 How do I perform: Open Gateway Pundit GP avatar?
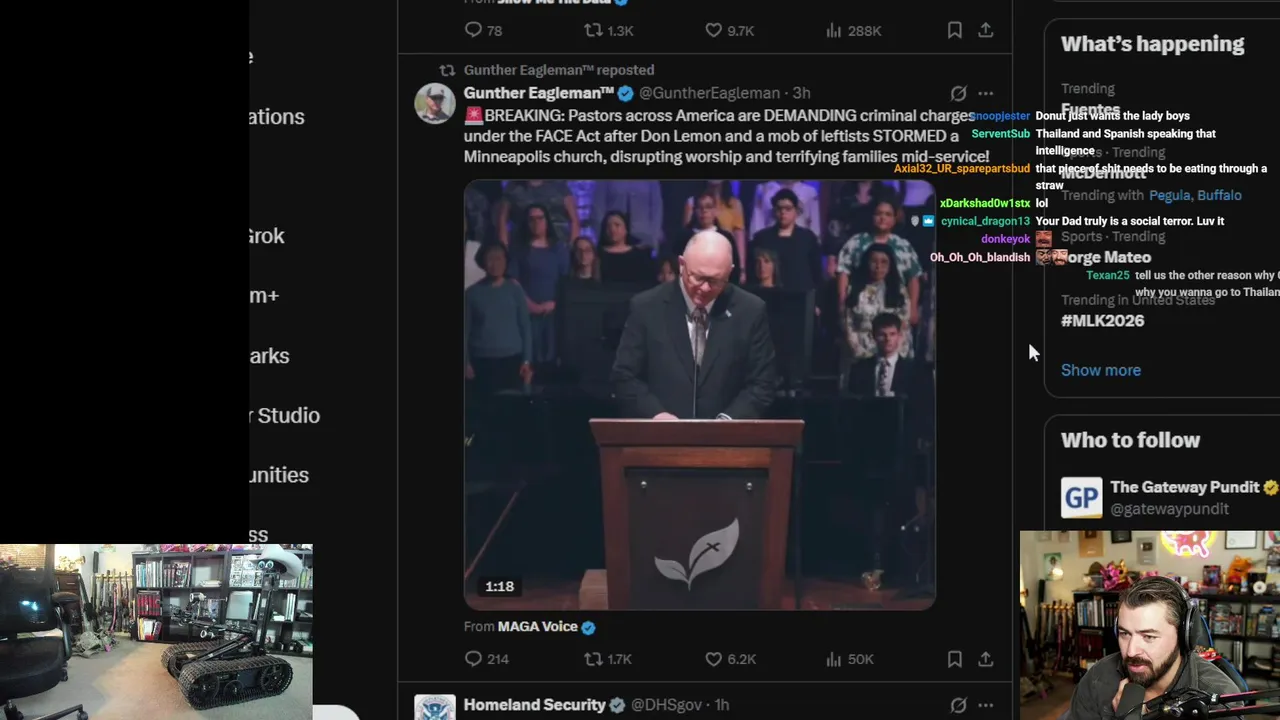click(1081, 497)
